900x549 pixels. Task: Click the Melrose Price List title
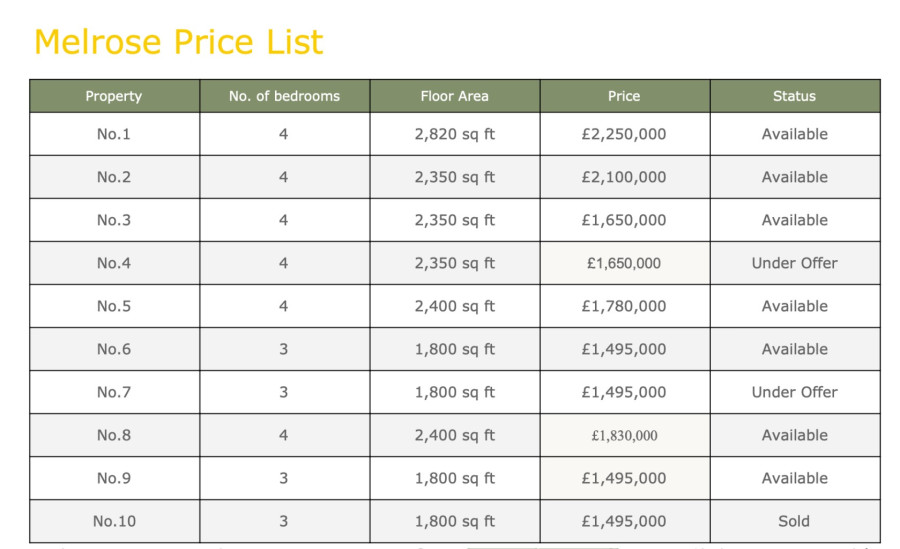click(x=179, y=42)
